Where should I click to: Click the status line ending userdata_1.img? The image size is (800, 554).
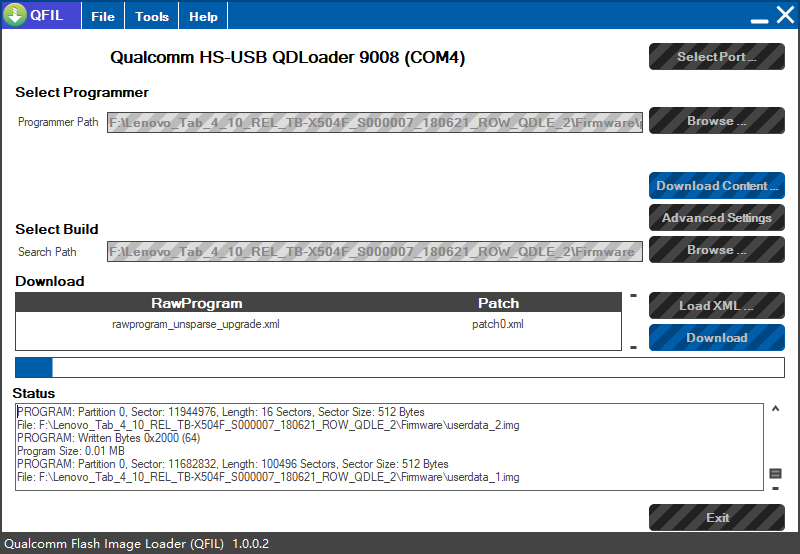pos(268,477)
